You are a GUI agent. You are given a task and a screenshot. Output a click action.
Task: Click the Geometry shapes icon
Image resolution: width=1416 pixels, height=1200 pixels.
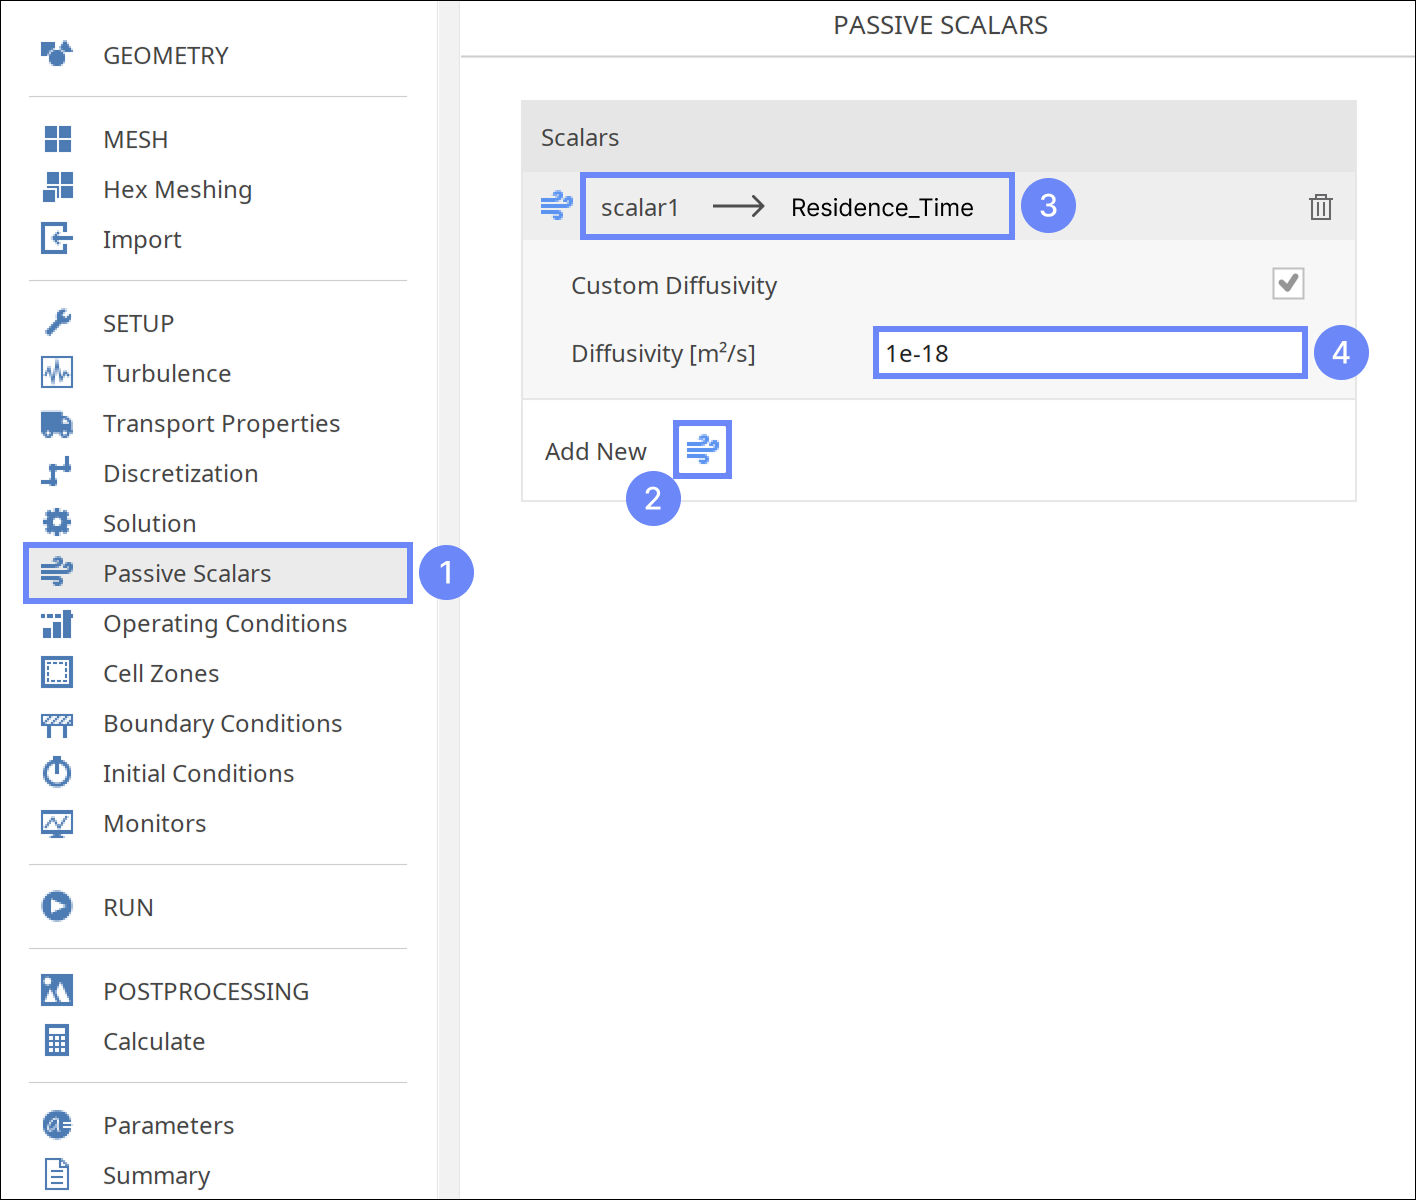57,54
